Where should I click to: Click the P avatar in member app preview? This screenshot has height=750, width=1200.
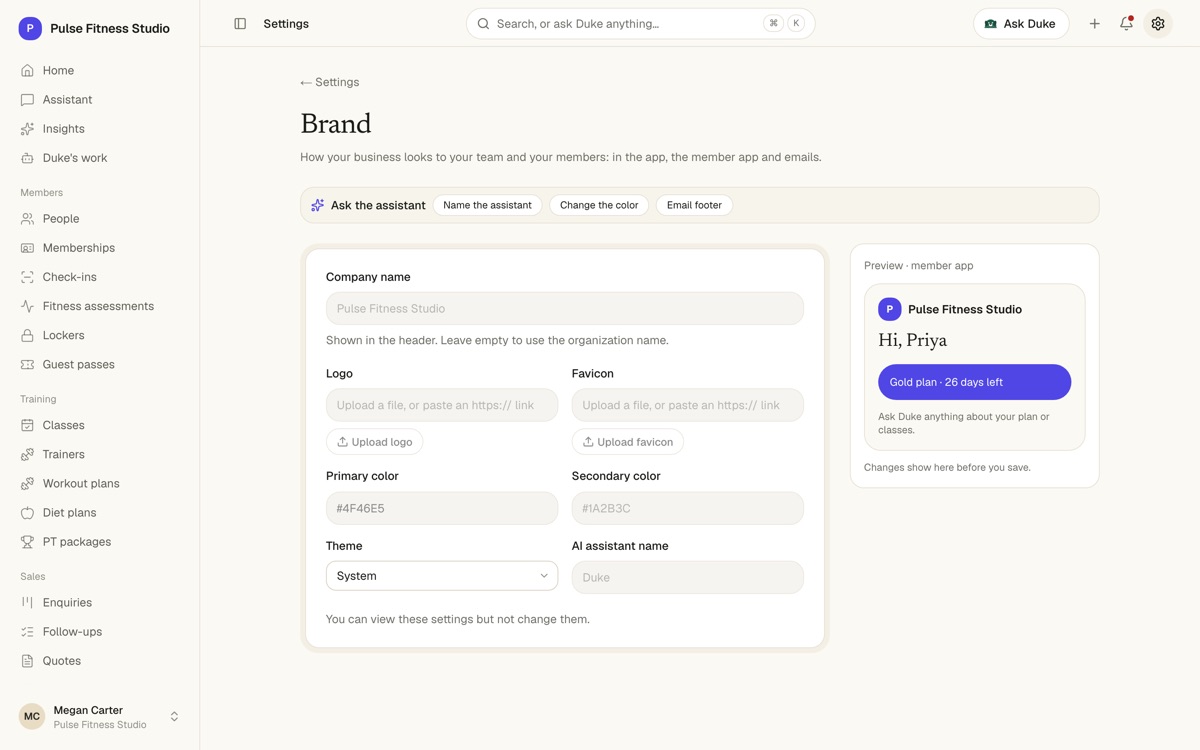tap(890, 310)
